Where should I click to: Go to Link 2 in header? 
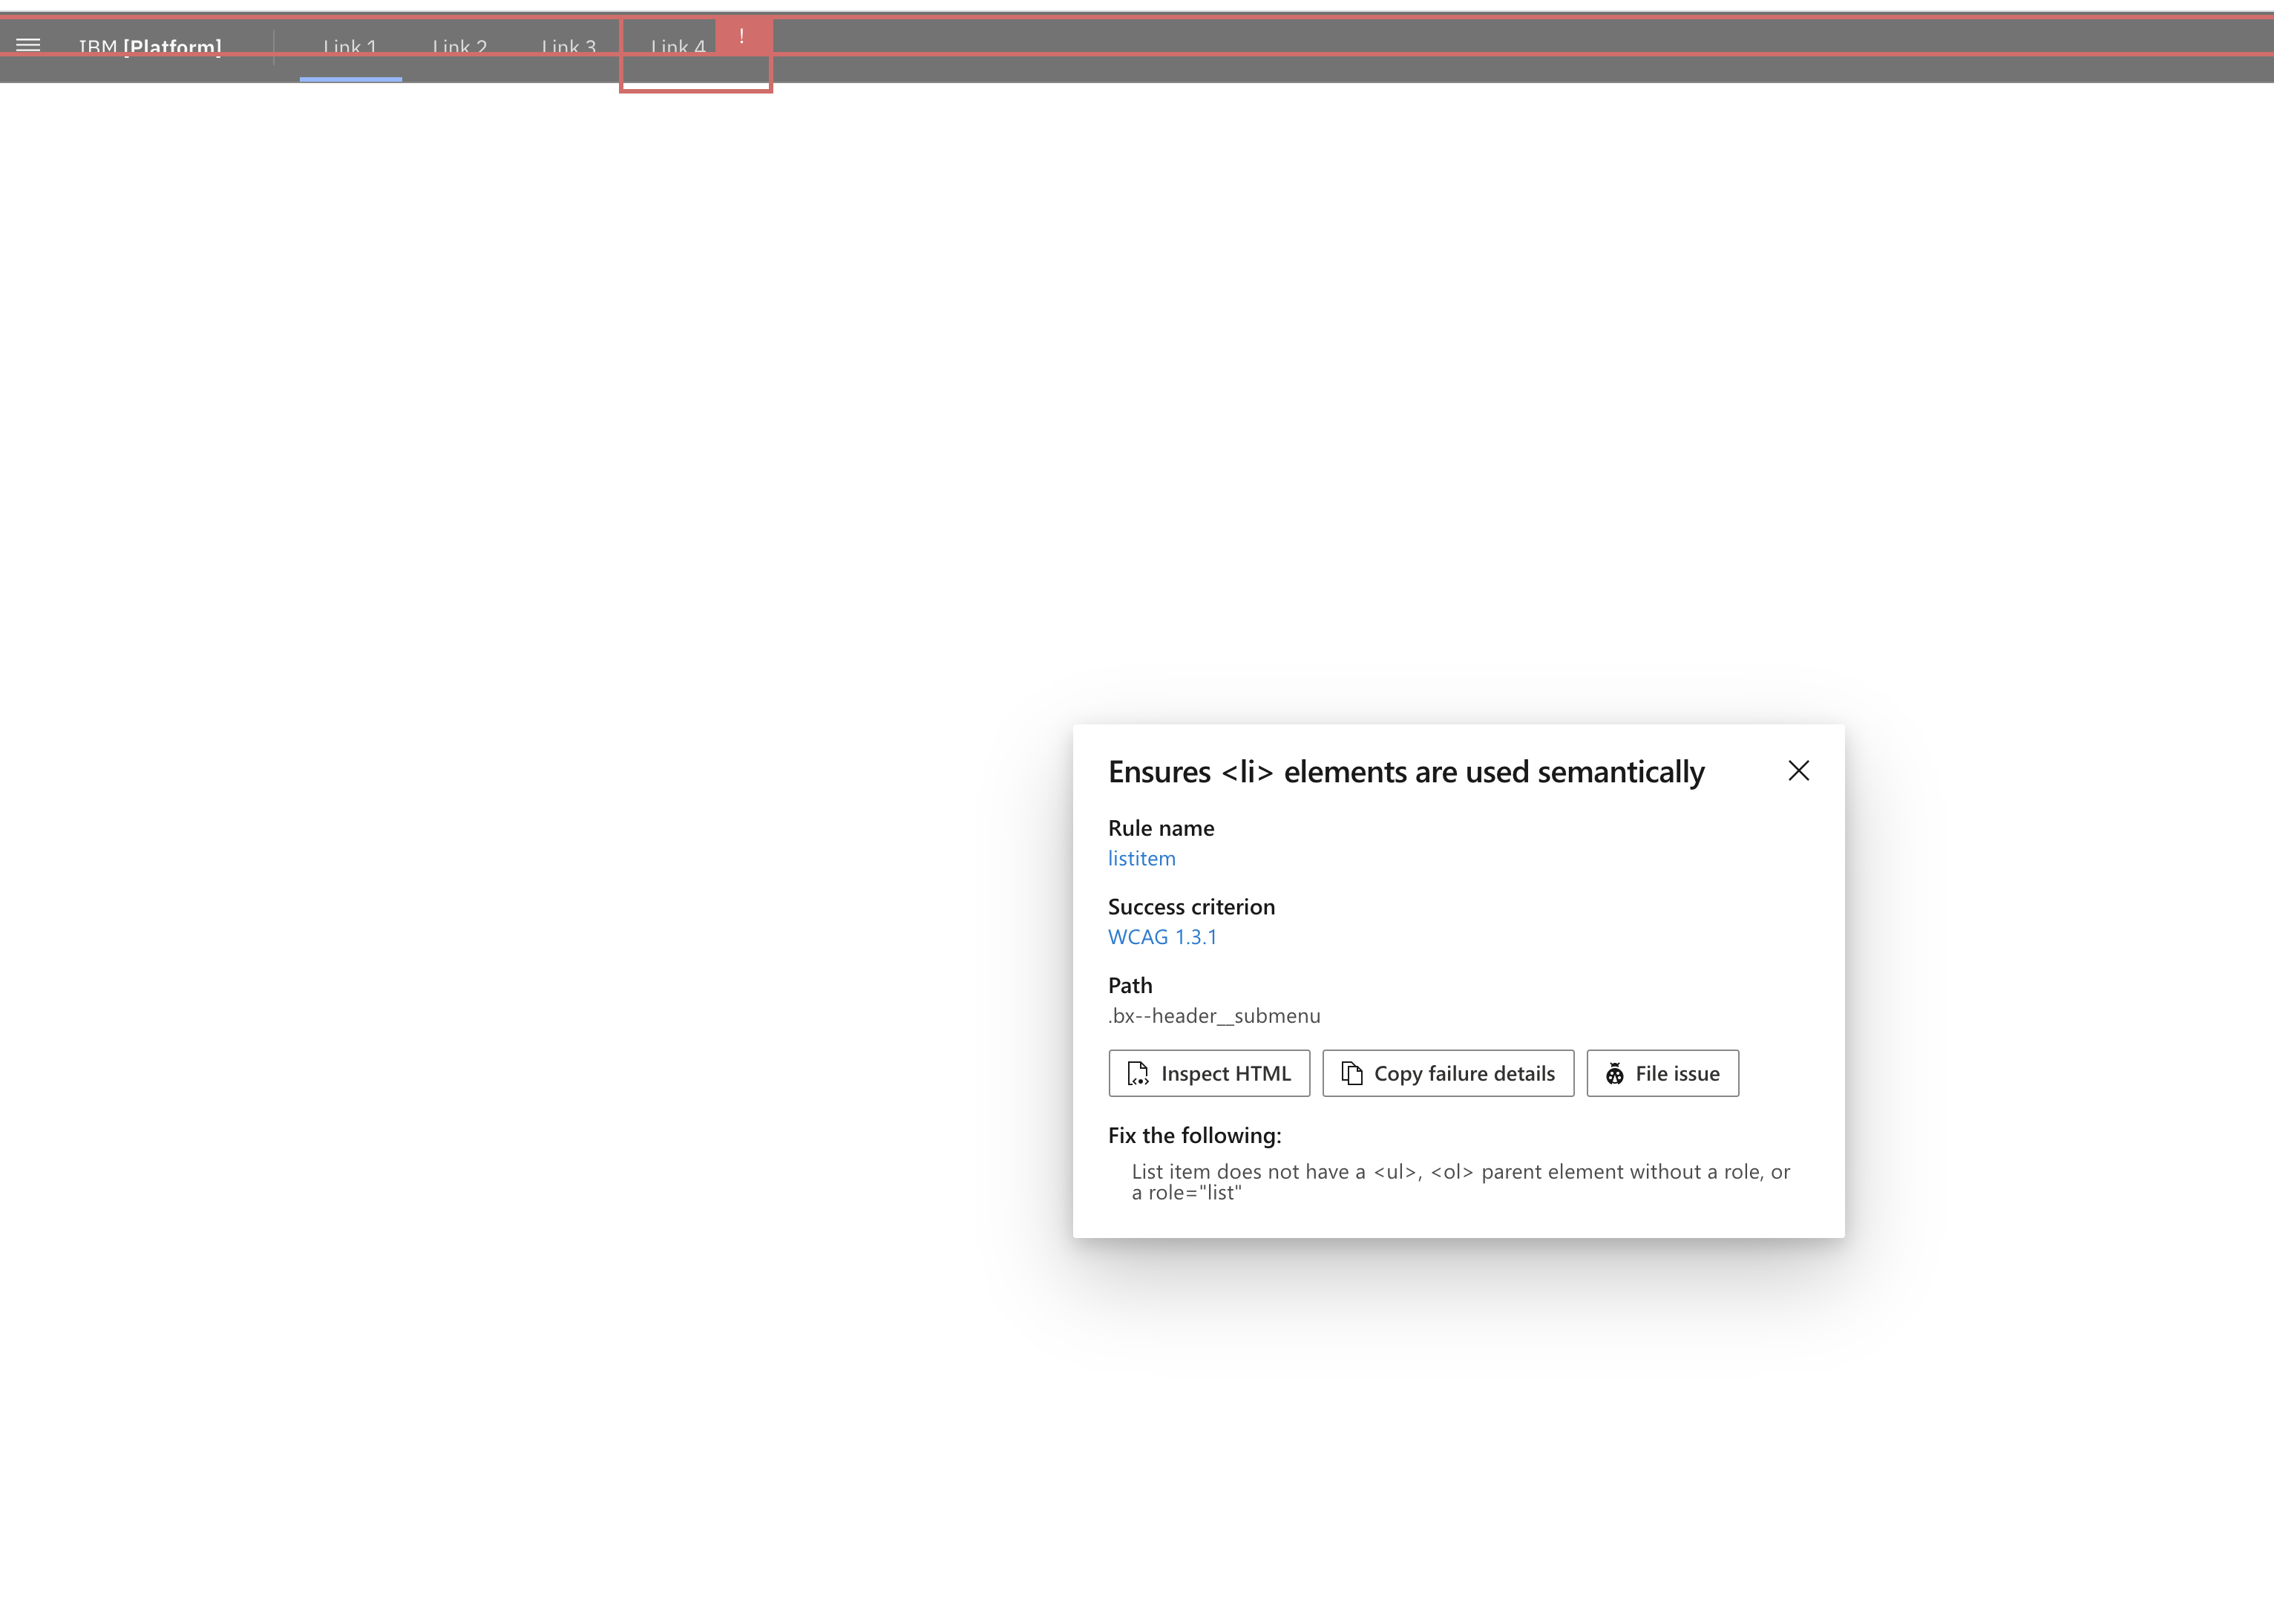(x=459, y=48)
